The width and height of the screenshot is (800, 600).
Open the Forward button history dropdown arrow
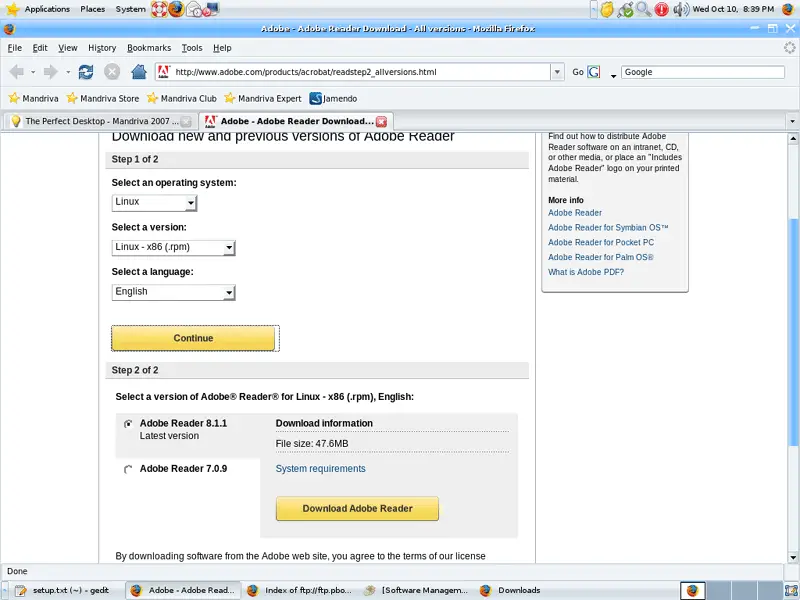(67, 72)
